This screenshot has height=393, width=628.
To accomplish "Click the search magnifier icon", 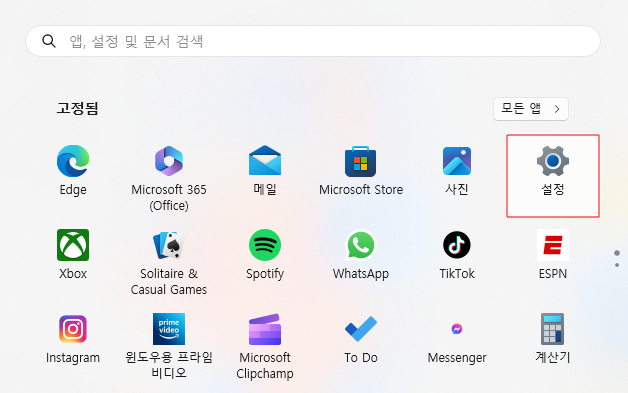I will point(49,41).
